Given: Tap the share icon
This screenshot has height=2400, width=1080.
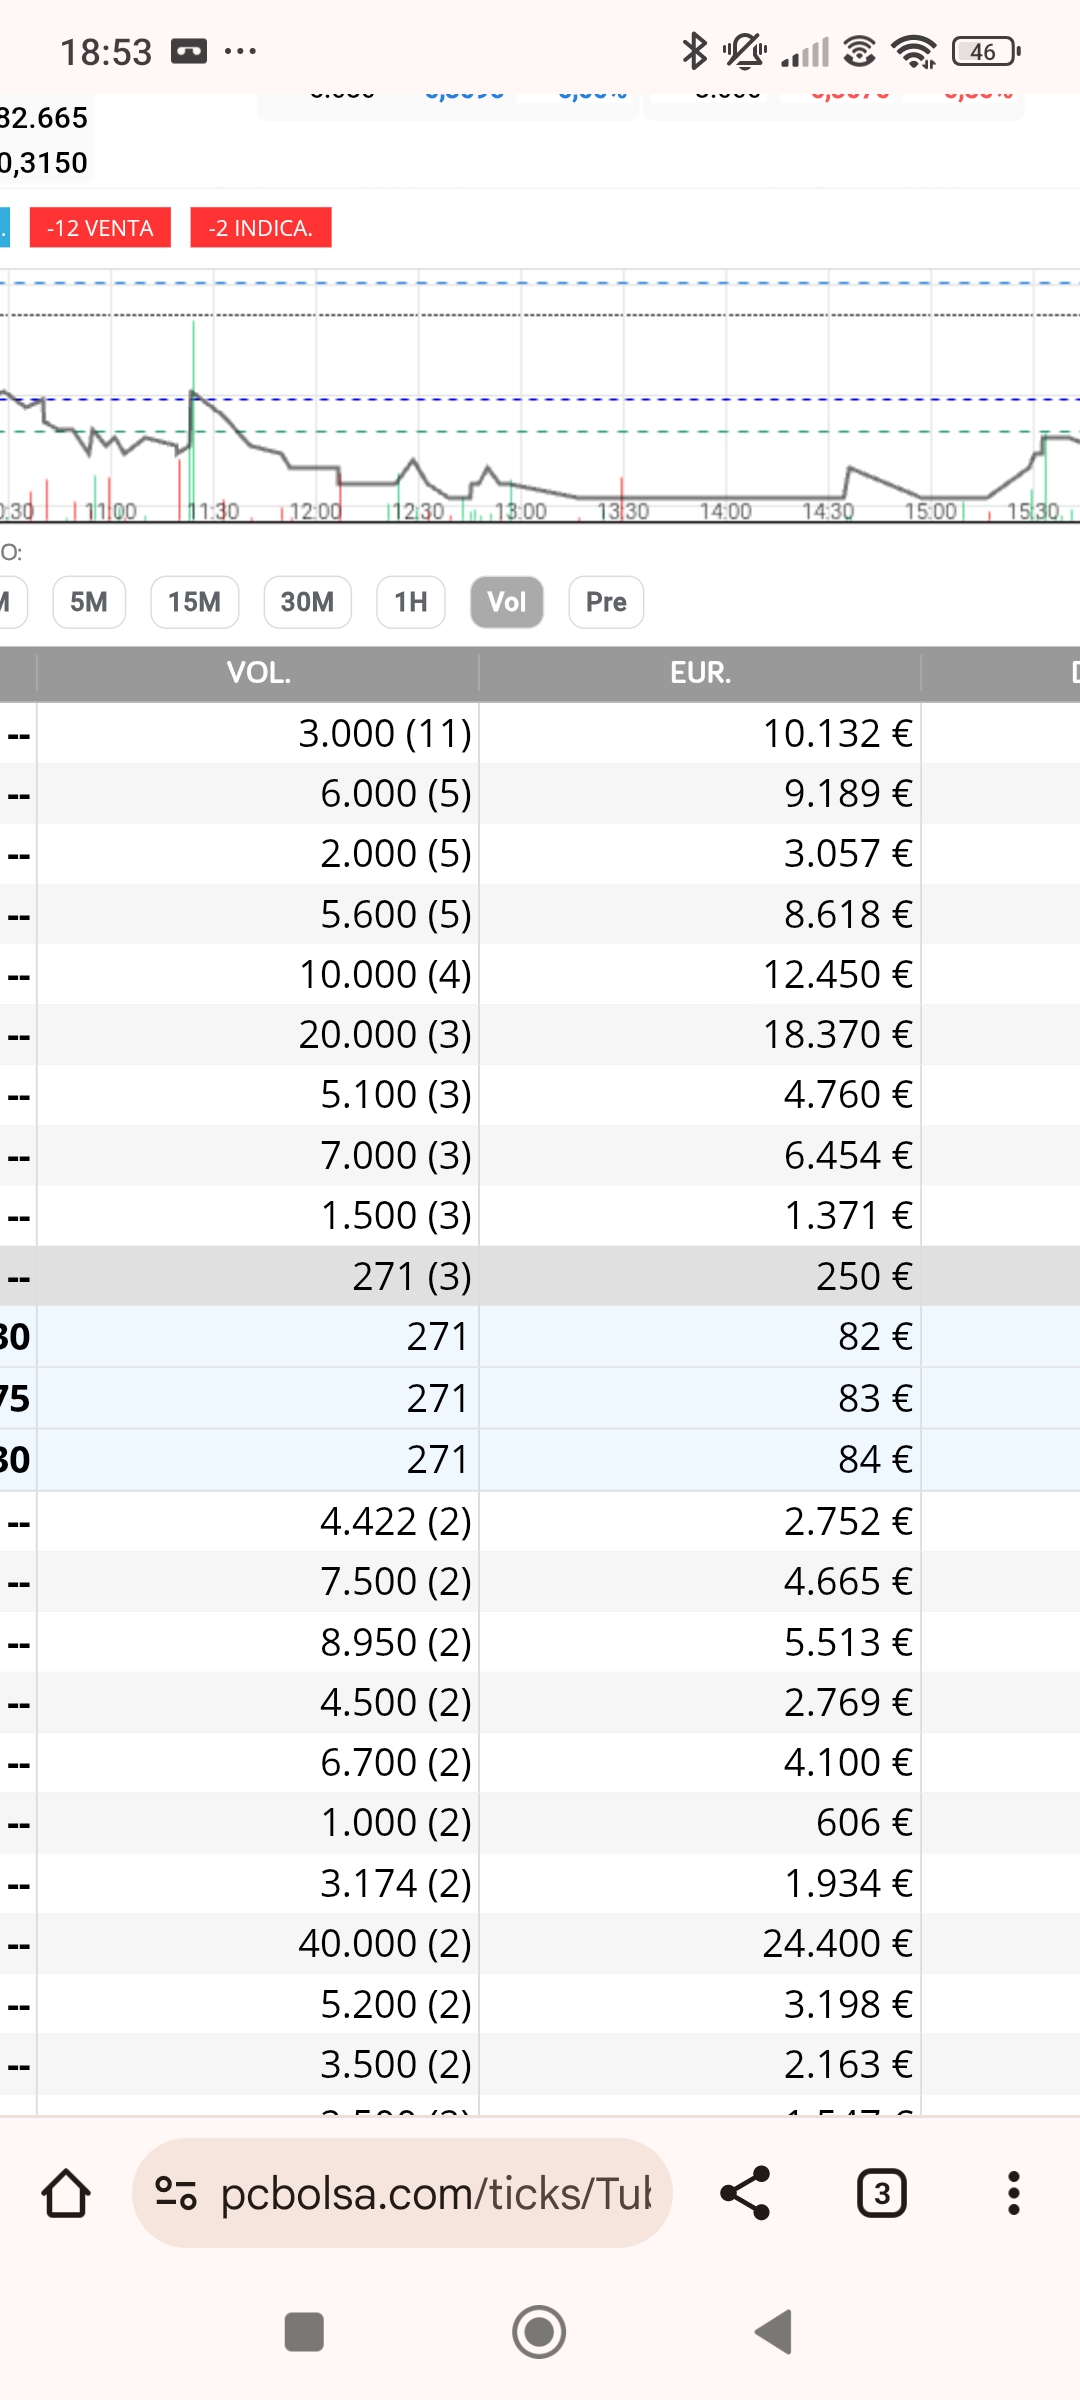Looking at the screenshot, I should [746, 2194].
